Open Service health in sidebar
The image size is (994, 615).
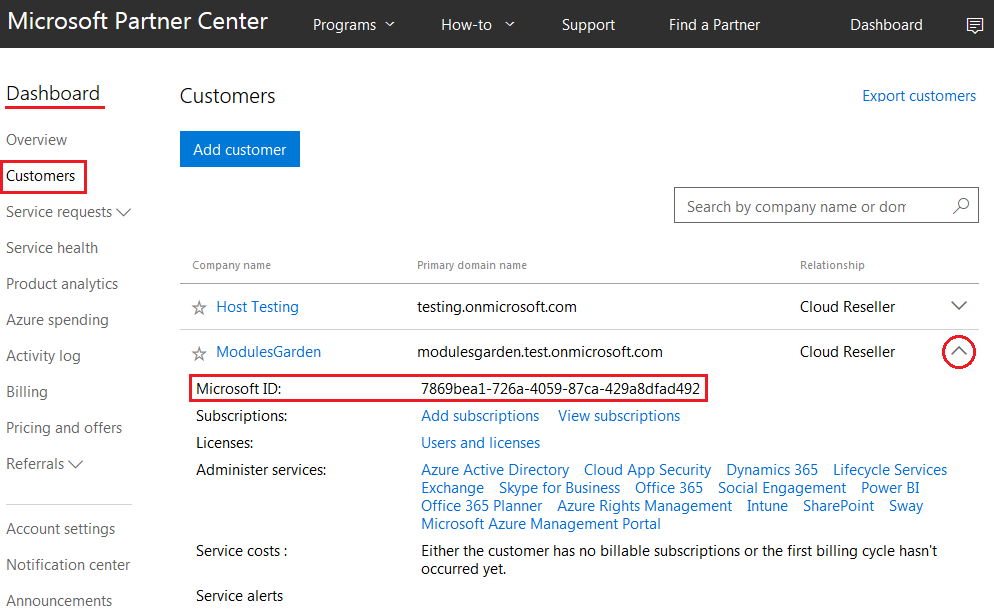coord(52,247)
